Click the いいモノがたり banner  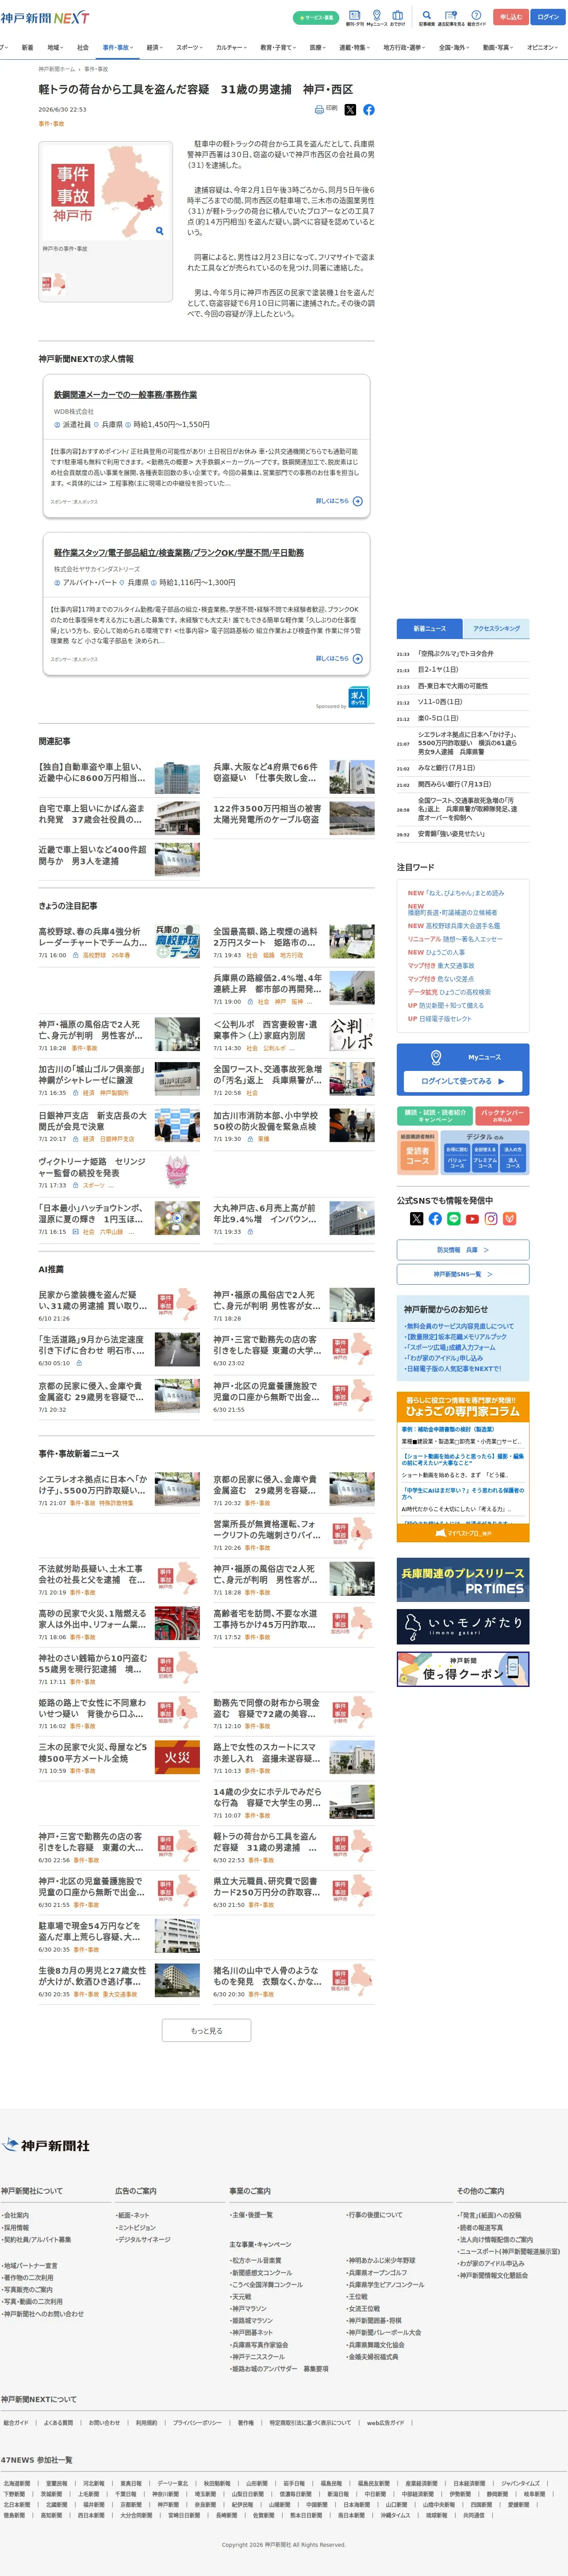coord(463,1627)
